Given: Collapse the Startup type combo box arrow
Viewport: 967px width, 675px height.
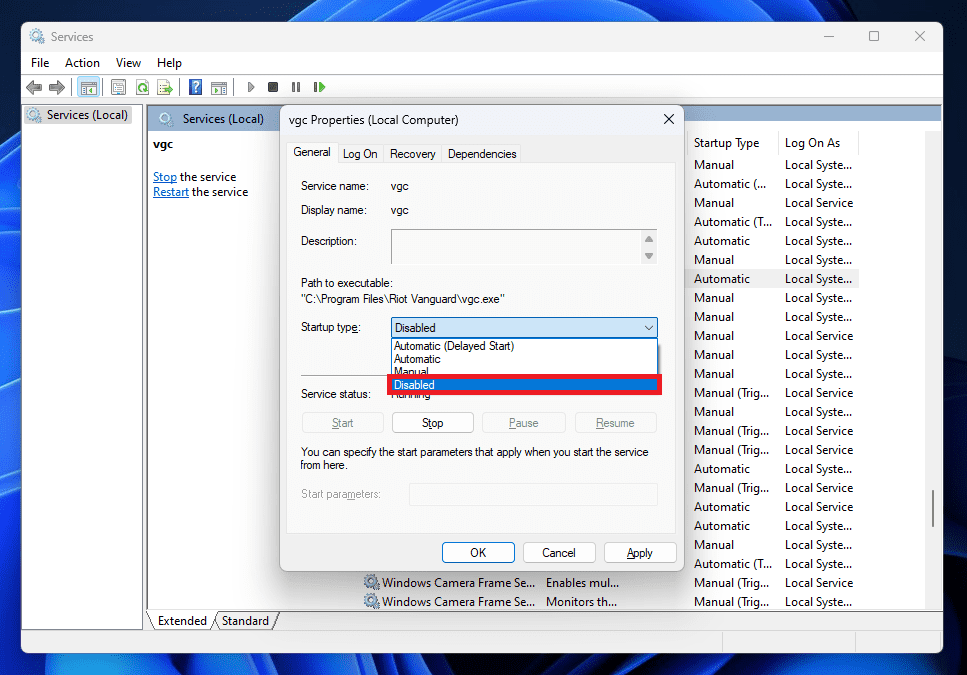Looking at the screenshot, I should tap(649, 327).
